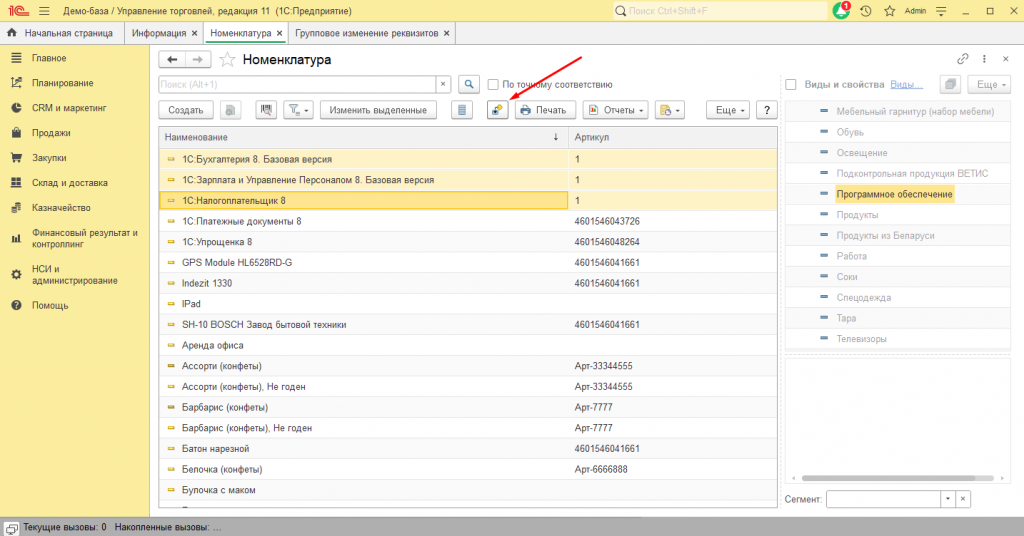Viewport: 1024px width, 536px height.
Task: Click the НСИ и администрирование gear icon
Action: (16, 275)
